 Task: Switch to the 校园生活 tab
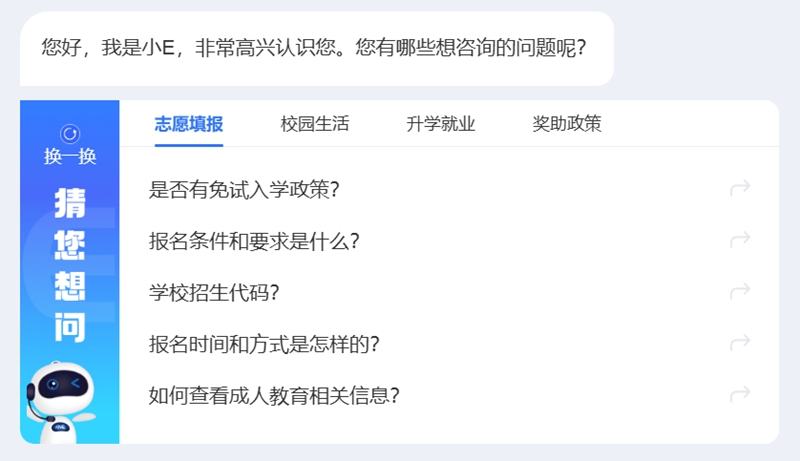[x=314, y=125]
